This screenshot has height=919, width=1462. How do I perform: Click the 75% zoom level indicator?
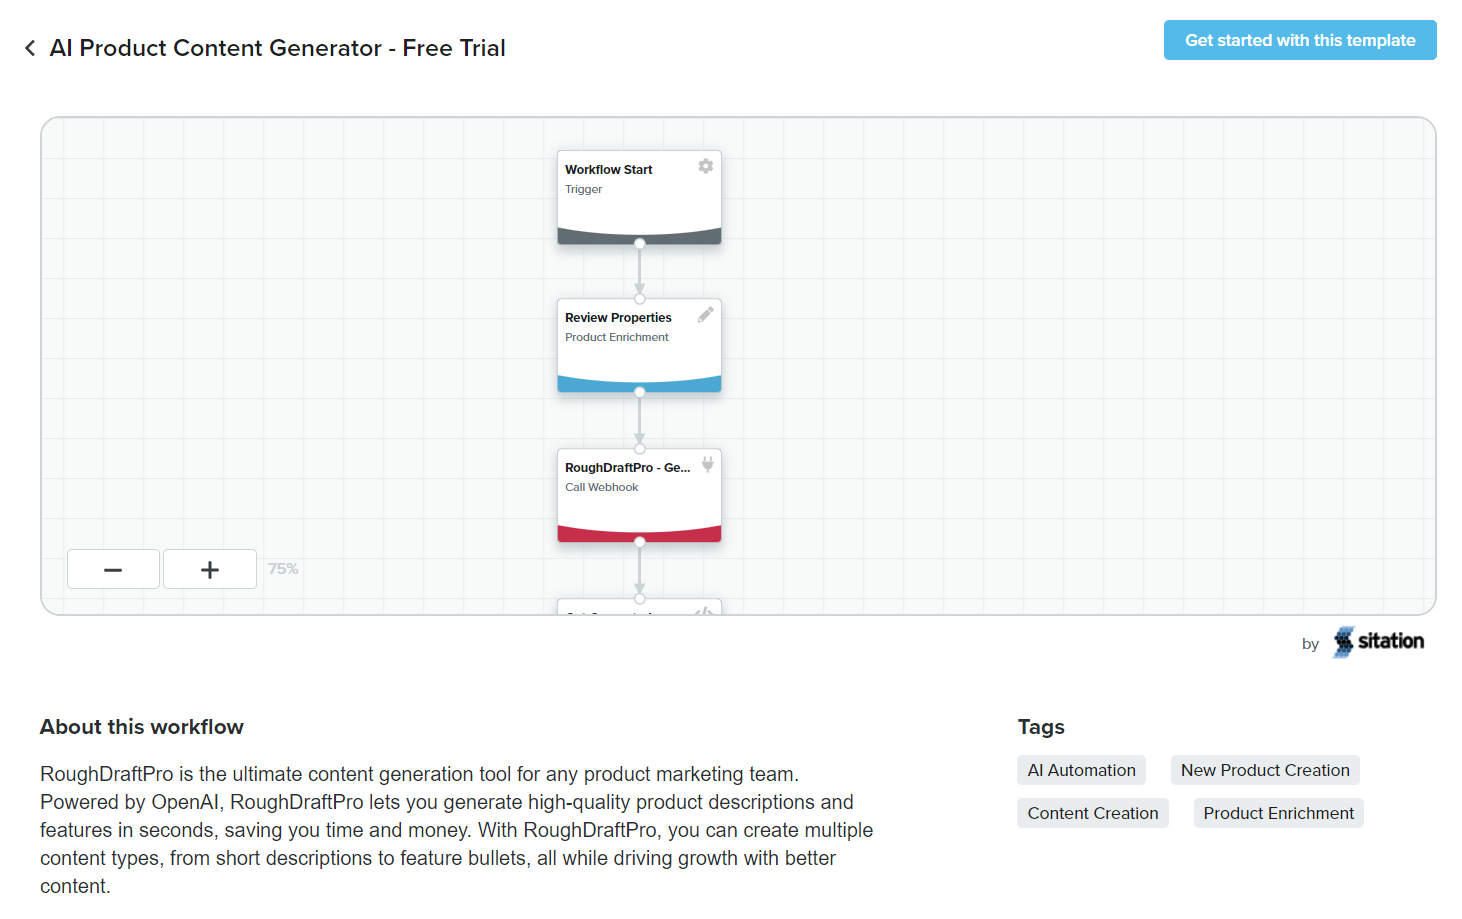[x=283, y=568]
